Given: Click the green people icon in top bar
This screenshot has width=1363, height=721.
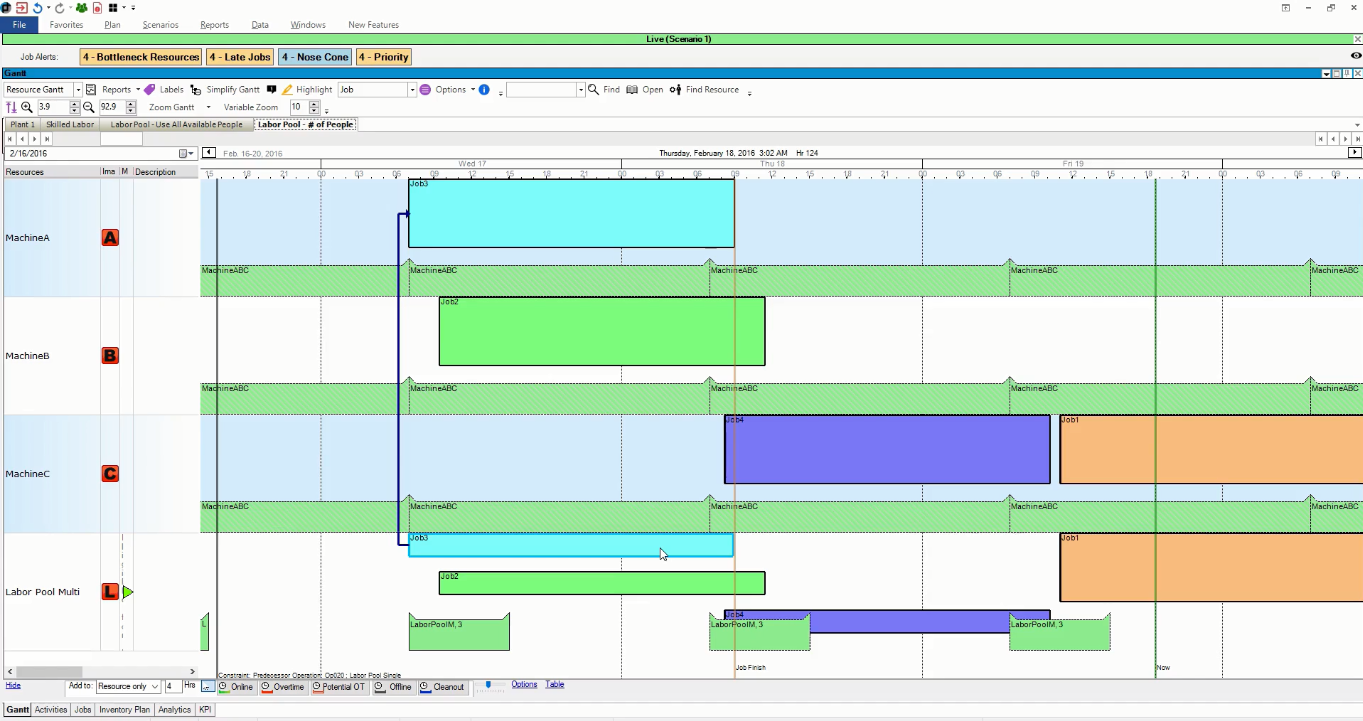Looking at the screenshot, I should click(x=82, y=7).
